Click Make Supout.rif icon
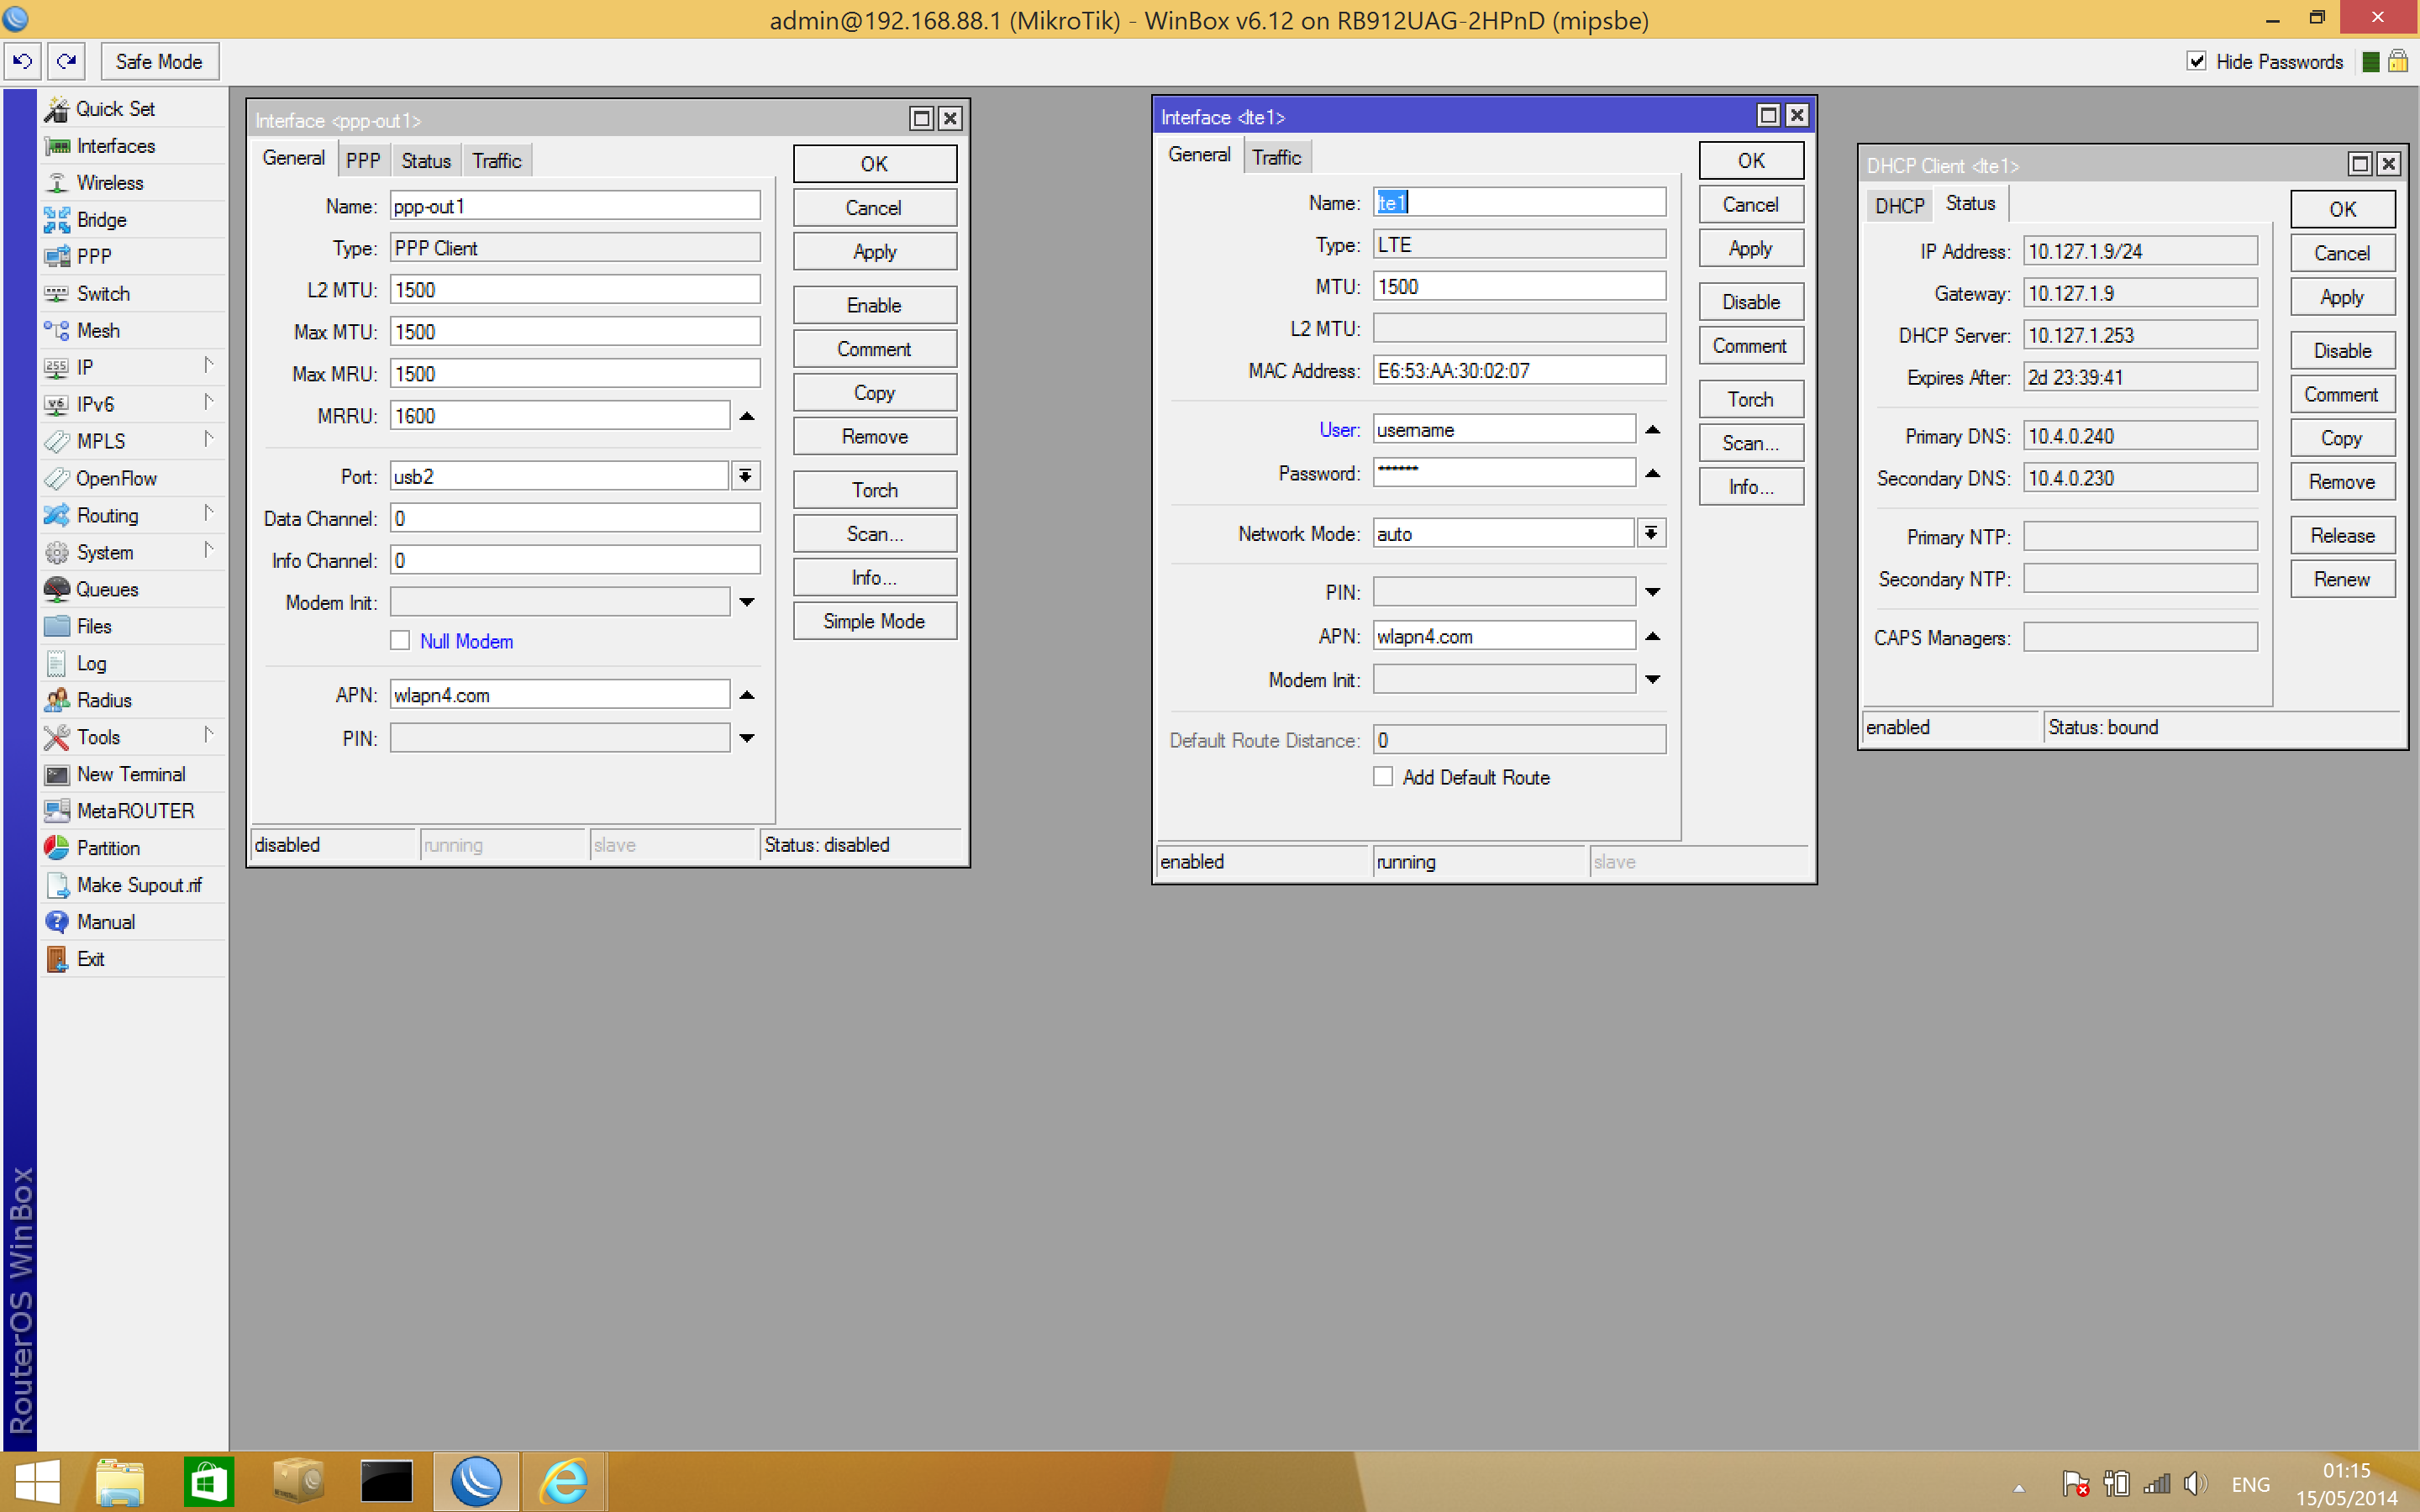Screen dimensions: 2420x1512 click(57, 886)
